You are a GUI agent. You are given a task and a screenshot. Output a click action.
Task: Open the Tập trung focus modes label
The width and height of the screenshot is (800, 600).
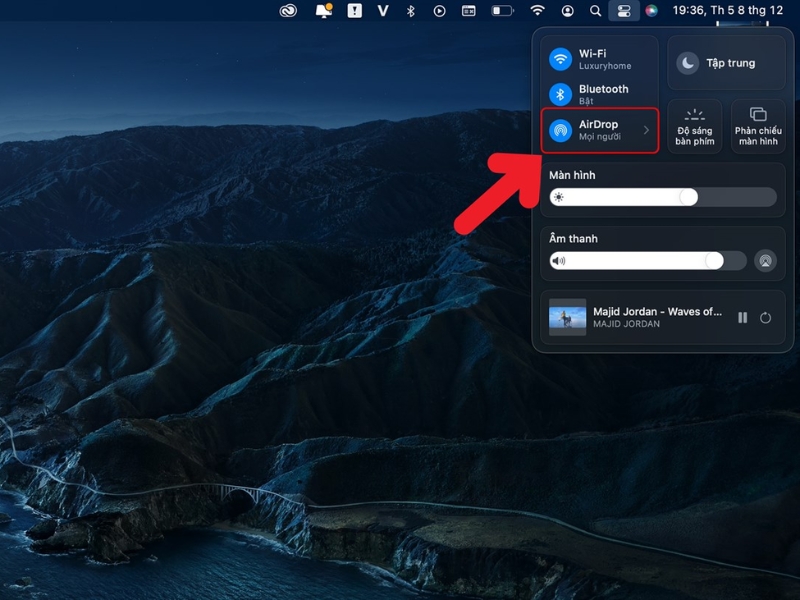731,63
